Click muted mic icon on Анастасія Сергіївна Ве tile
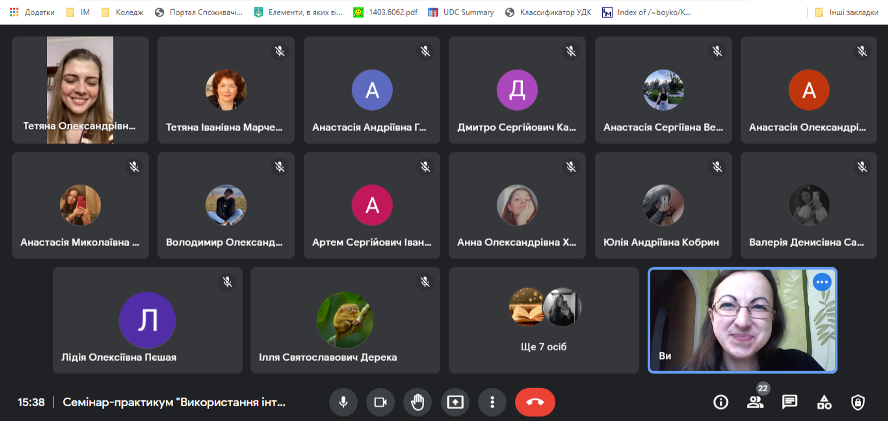Viewport: 888px width, 421px height. click(x=716, y=51)
